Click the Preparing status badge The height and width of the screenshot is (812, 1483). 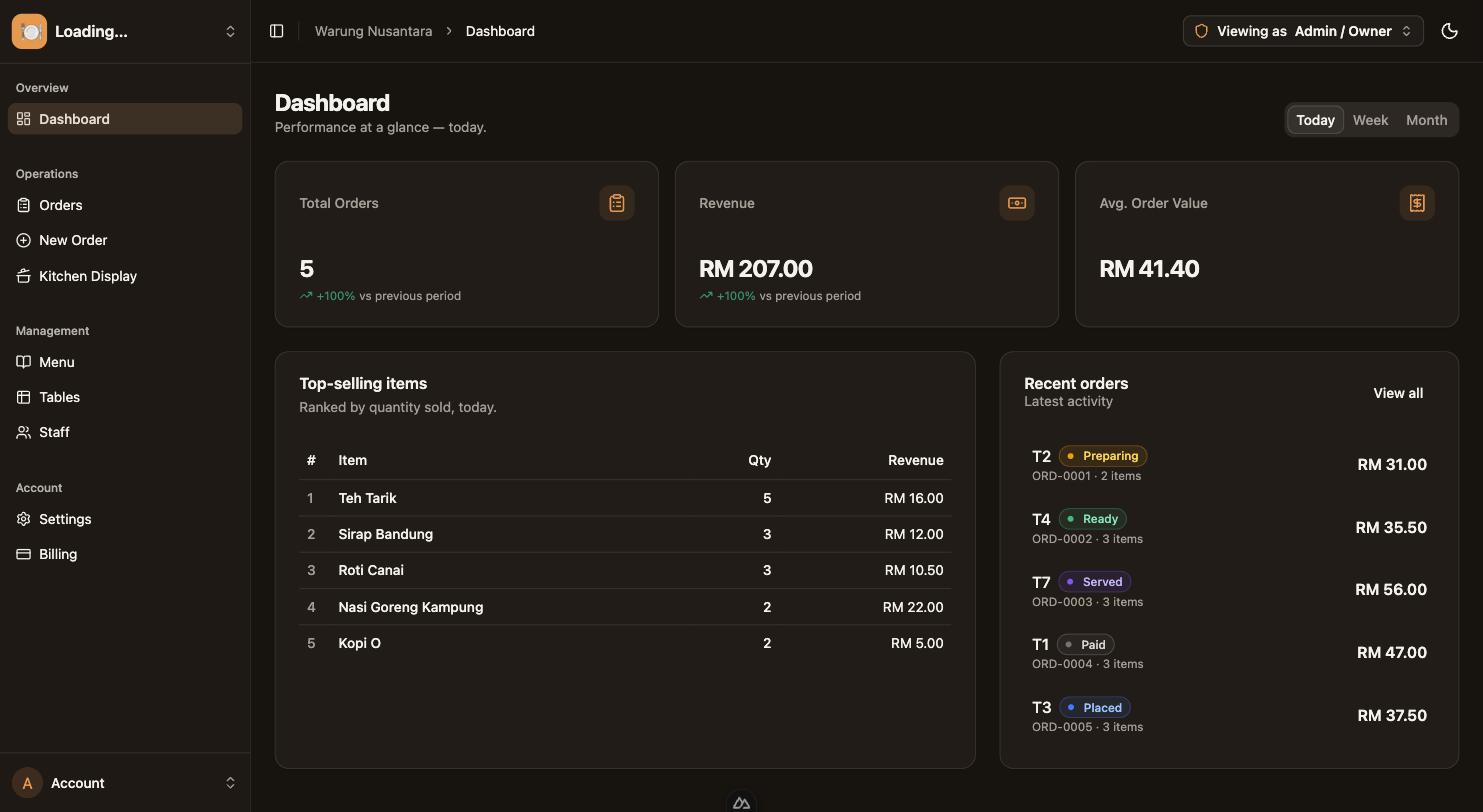(1103, 456)
